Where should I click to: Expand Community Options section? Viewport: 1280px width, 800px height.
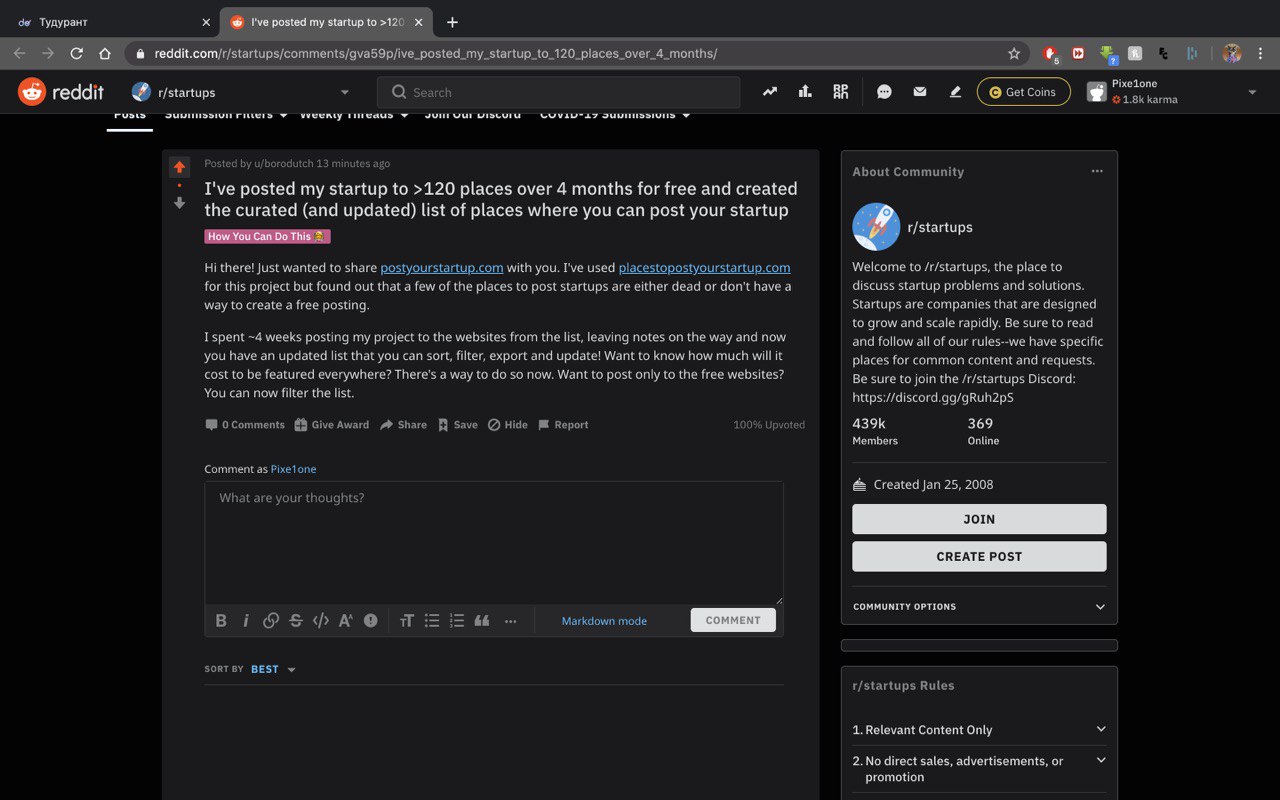tap(979, 606)
